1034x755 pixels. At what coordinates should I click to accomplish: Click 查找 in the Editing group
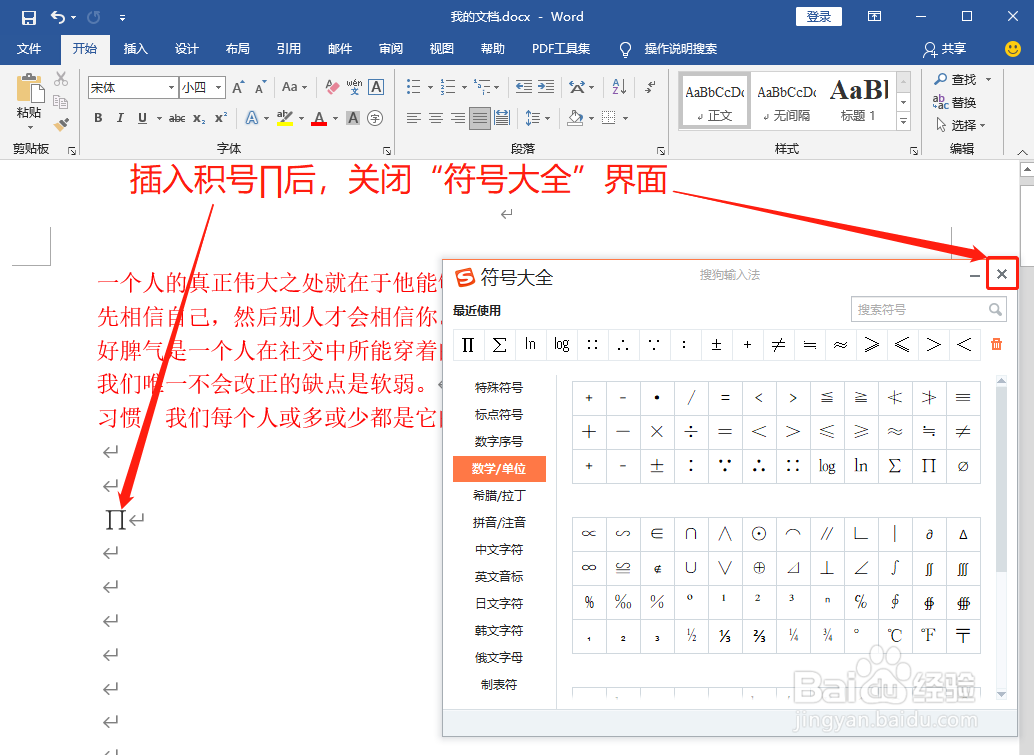pos(963,79)
